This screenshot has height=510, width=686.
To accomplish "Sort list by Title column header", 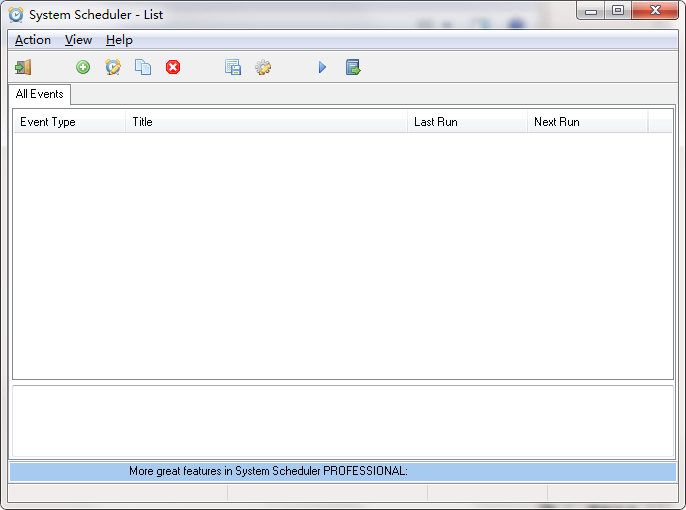I will 266,122.
